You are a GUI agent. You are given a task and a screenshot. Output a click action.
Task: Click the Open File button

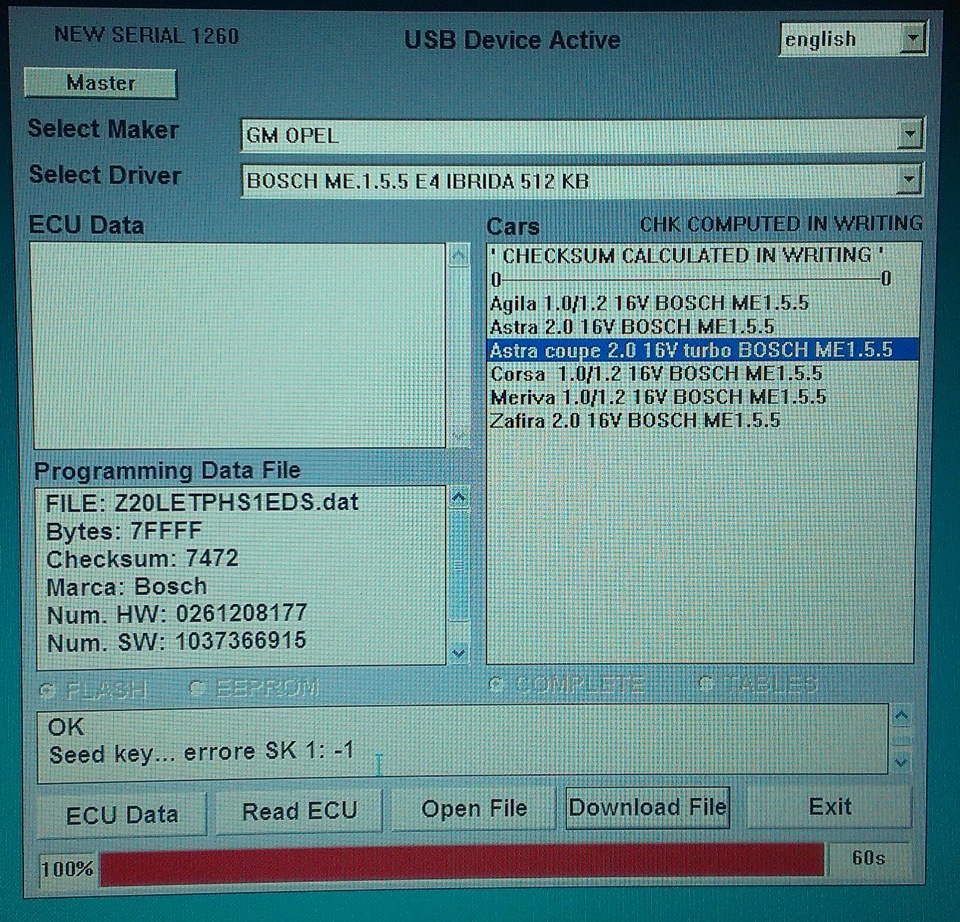point(474,809)
